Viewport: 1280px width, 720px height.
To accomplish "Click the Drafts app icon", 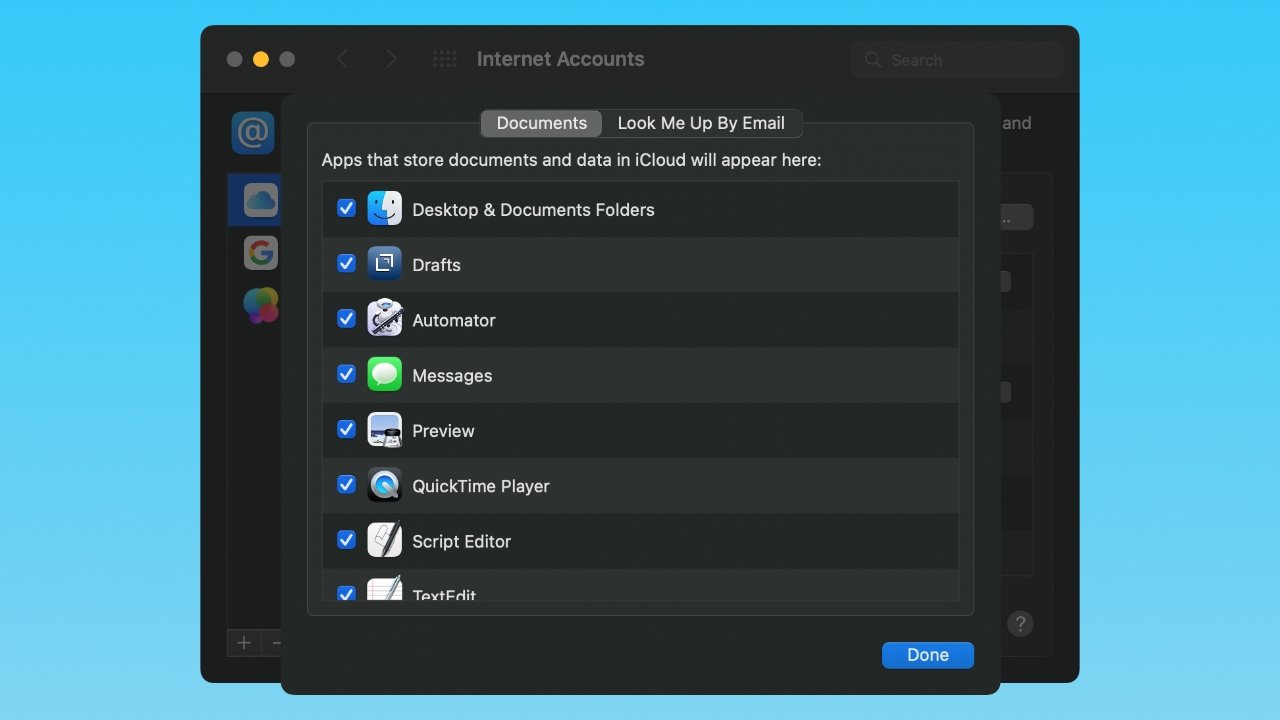I will (x=384, y=264).
